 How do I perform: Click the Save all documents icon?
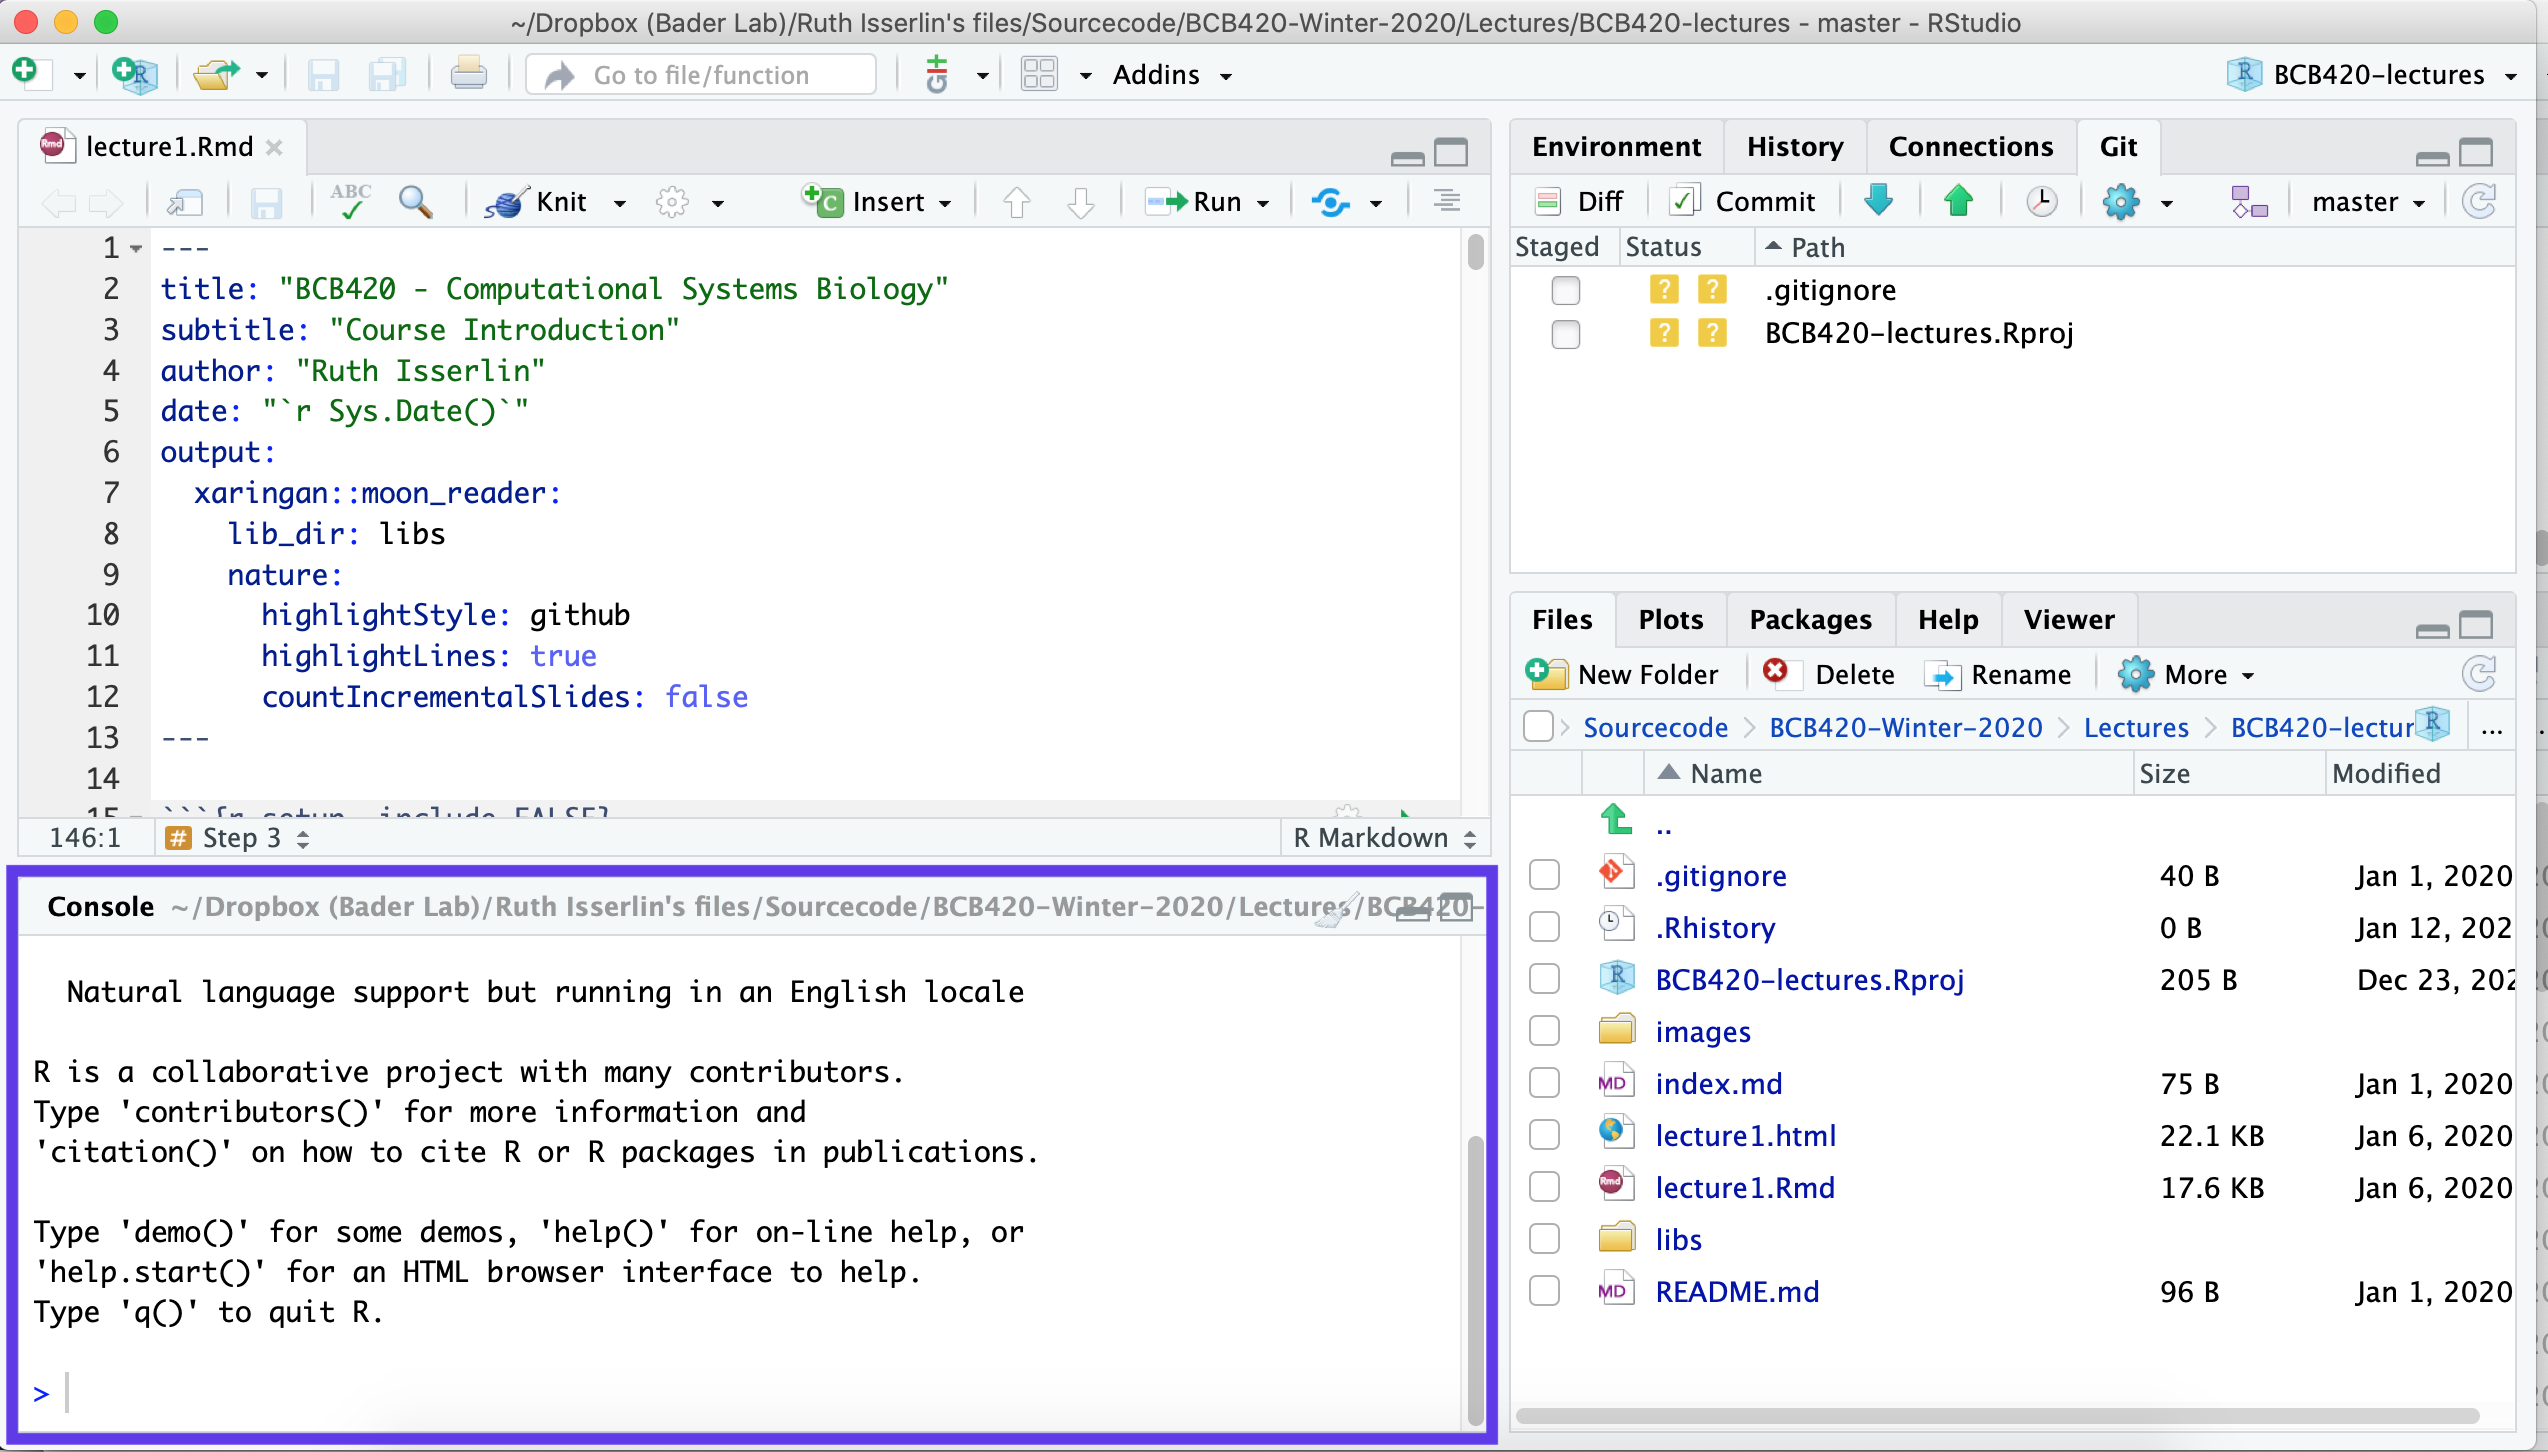[386, 74]
